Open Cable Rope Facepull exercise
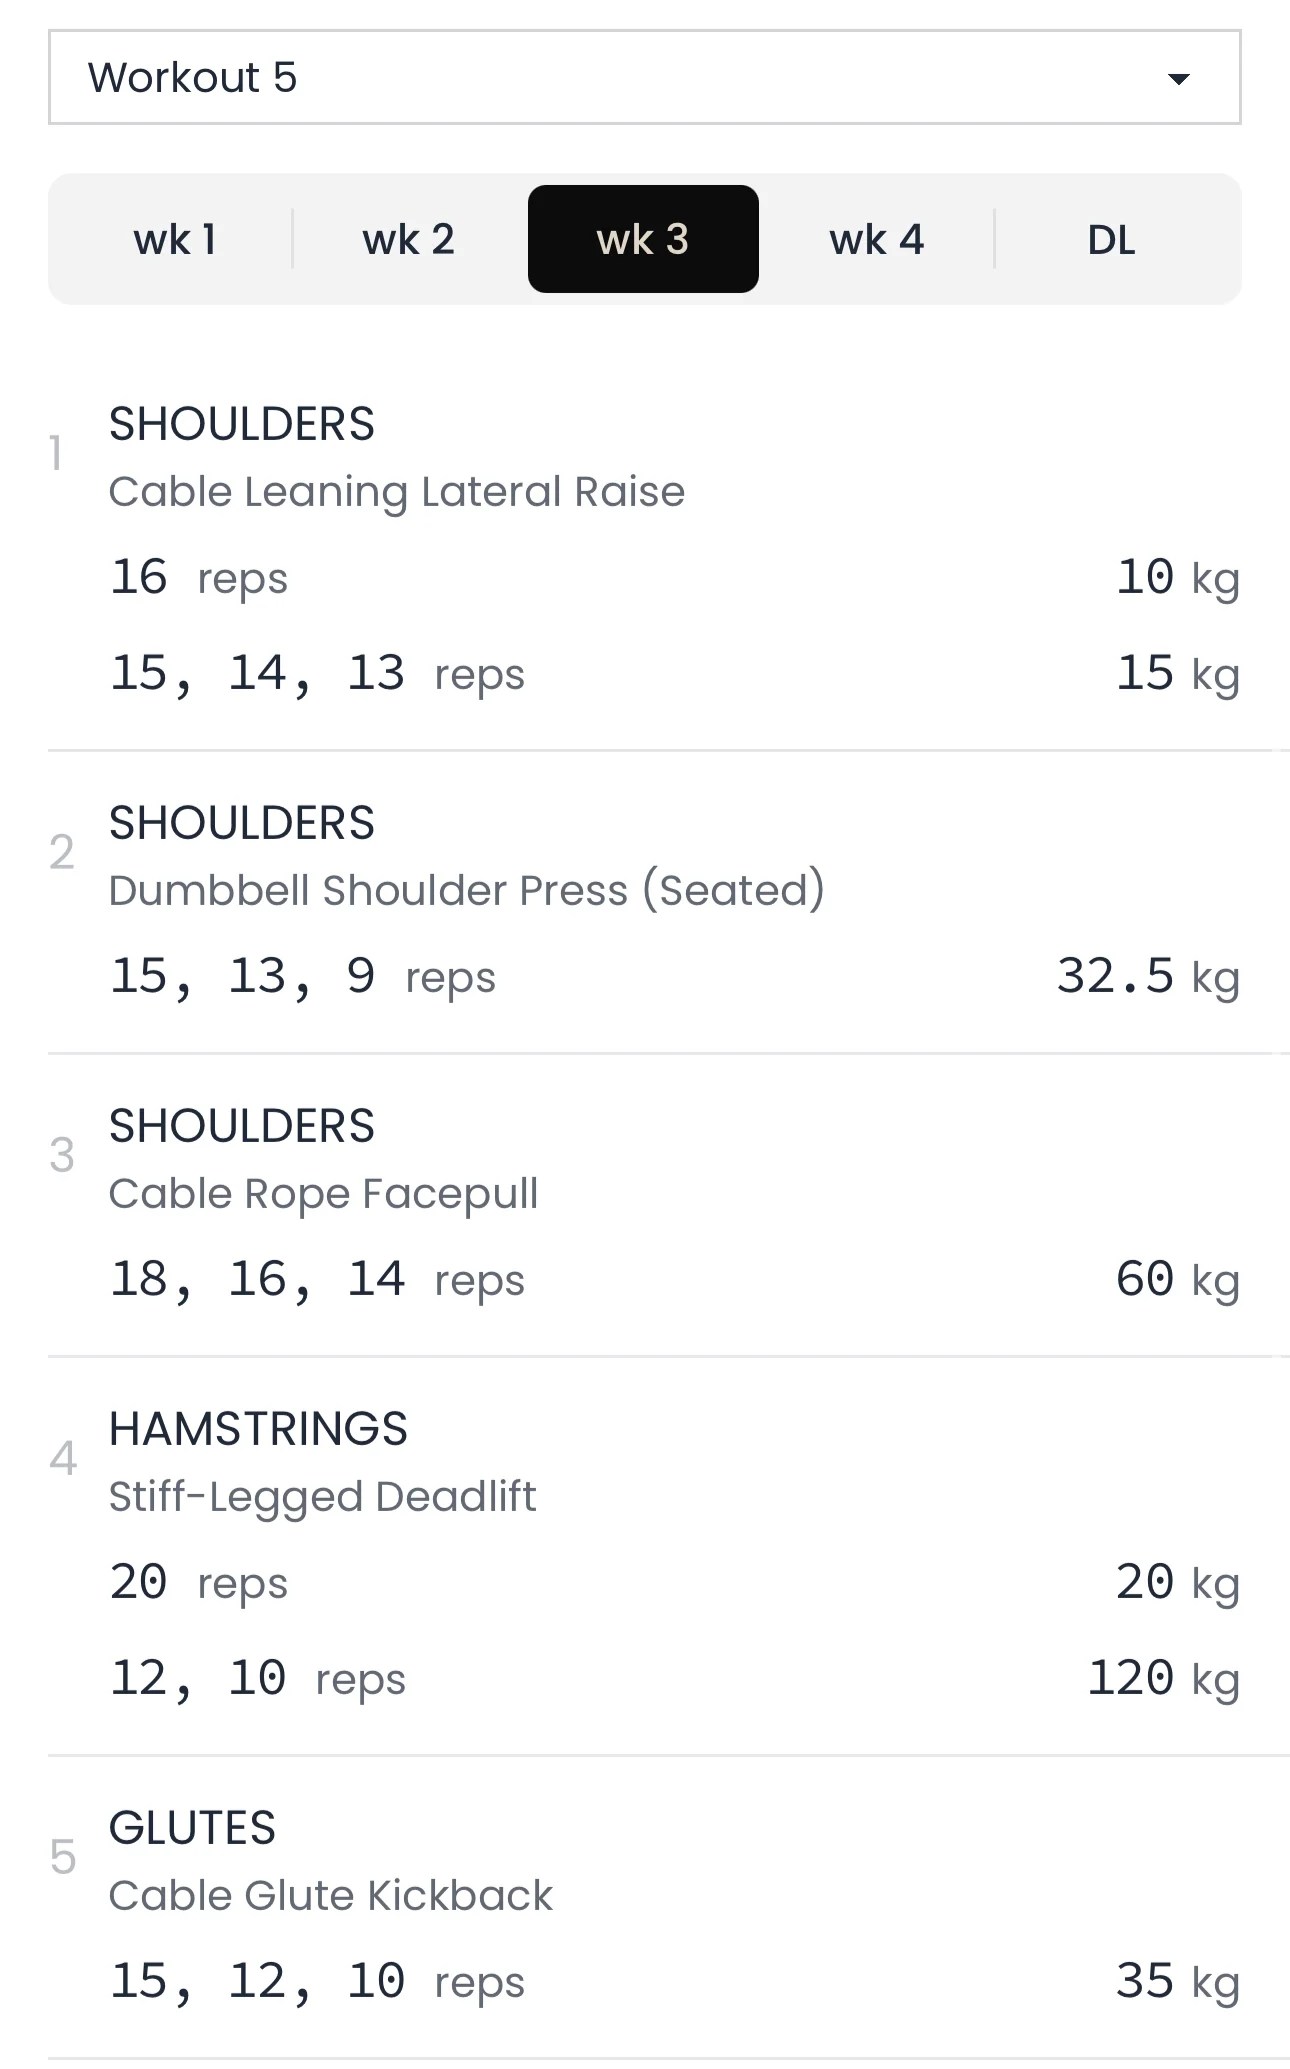 [x=323, y=1194]
